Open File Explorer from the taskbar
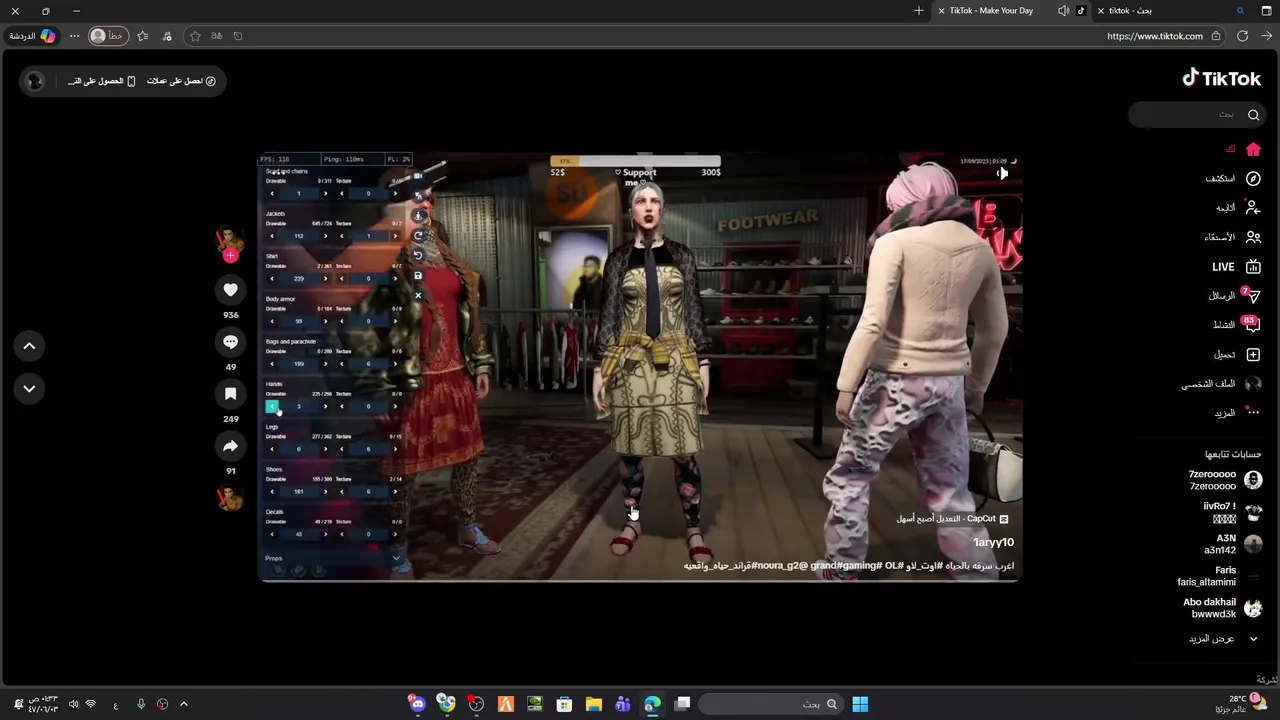Image resolution: width=1280 pixels, height=720 pixels. pyautogui.click(x=594, y=704)
